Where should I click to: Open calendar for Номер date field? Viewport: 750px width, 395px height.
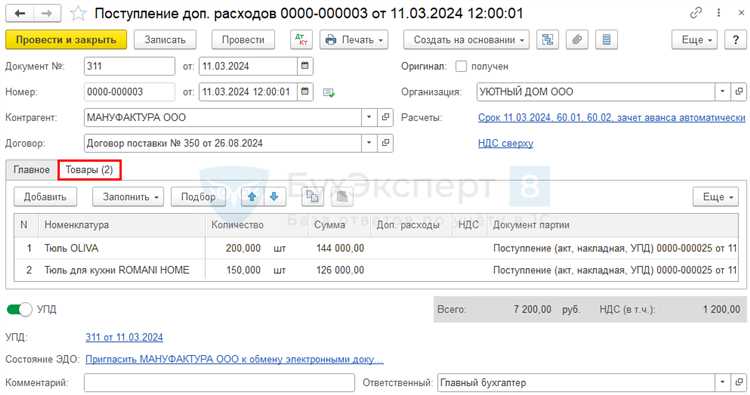pyautogui.click(x=305, y=91)
